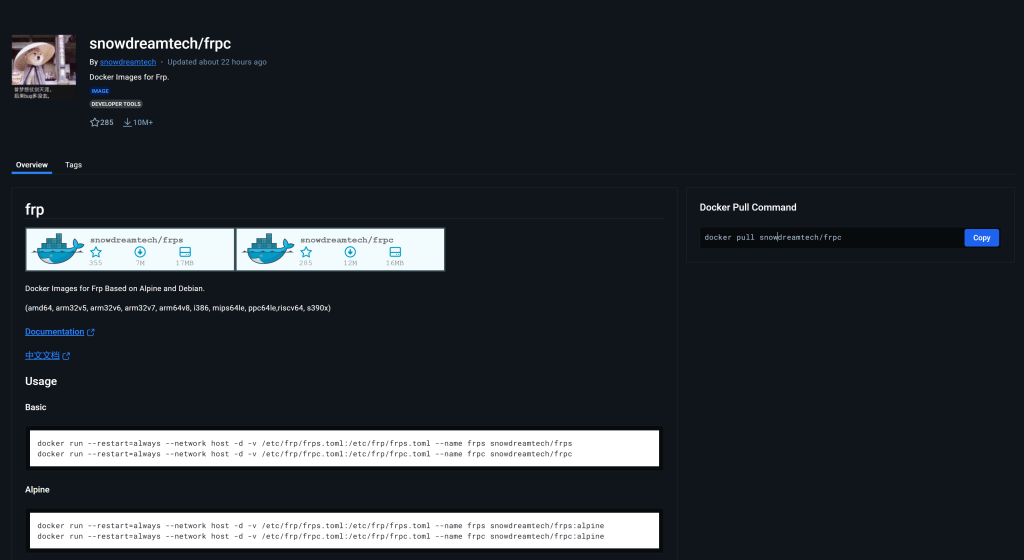Click the Usage heading
This screenshot has height=560, width=1024.
tap(41, 381)
